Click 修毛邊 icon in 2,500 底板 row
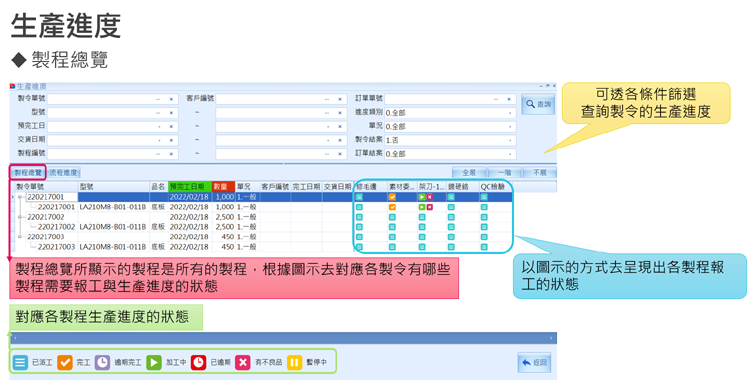Viewport: 750px width, 385px height. point(359,227)
